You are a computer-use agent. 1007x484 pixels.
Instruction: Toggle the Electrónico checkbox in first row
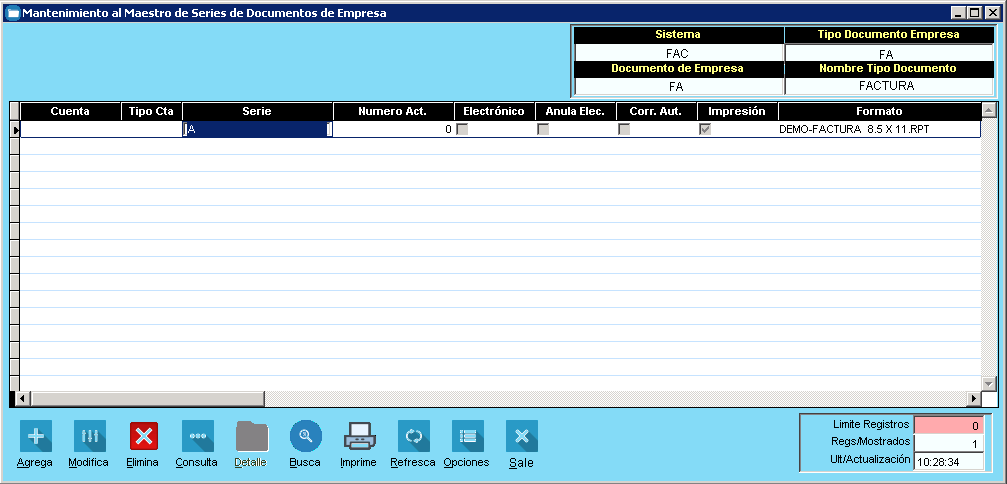point(462,129)
